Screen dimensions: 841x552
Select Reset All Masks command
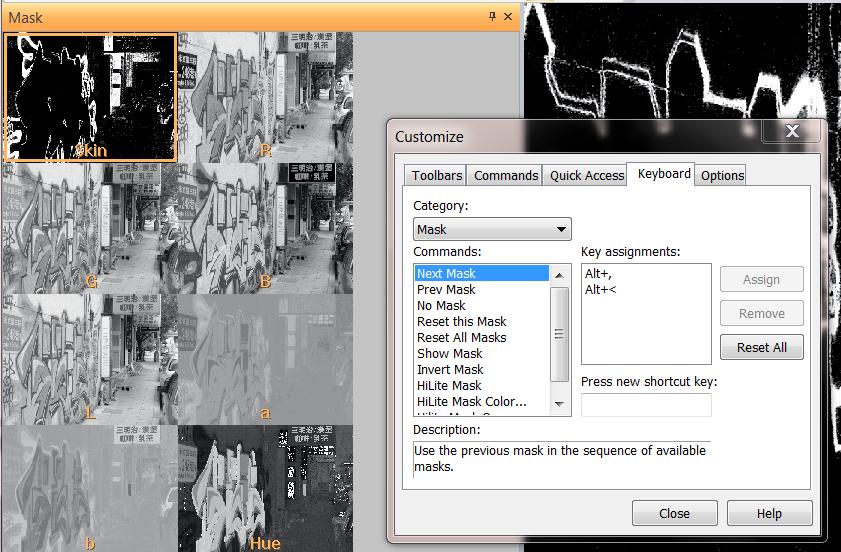pos(482,337)
